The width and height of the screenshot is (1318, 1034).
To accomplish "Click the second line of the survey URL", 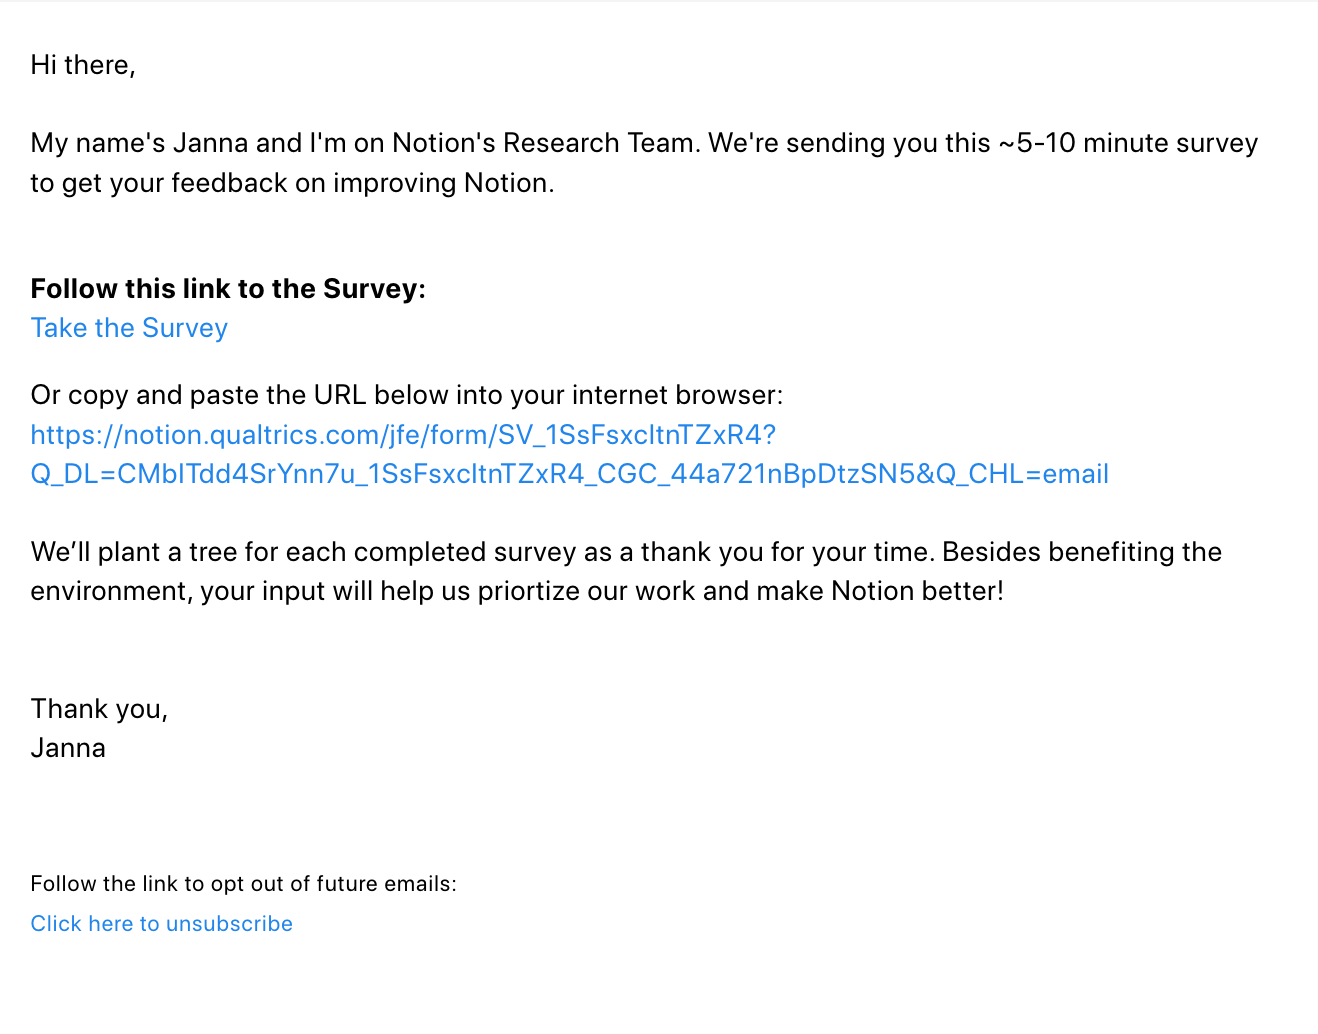I will click(568, 473).
